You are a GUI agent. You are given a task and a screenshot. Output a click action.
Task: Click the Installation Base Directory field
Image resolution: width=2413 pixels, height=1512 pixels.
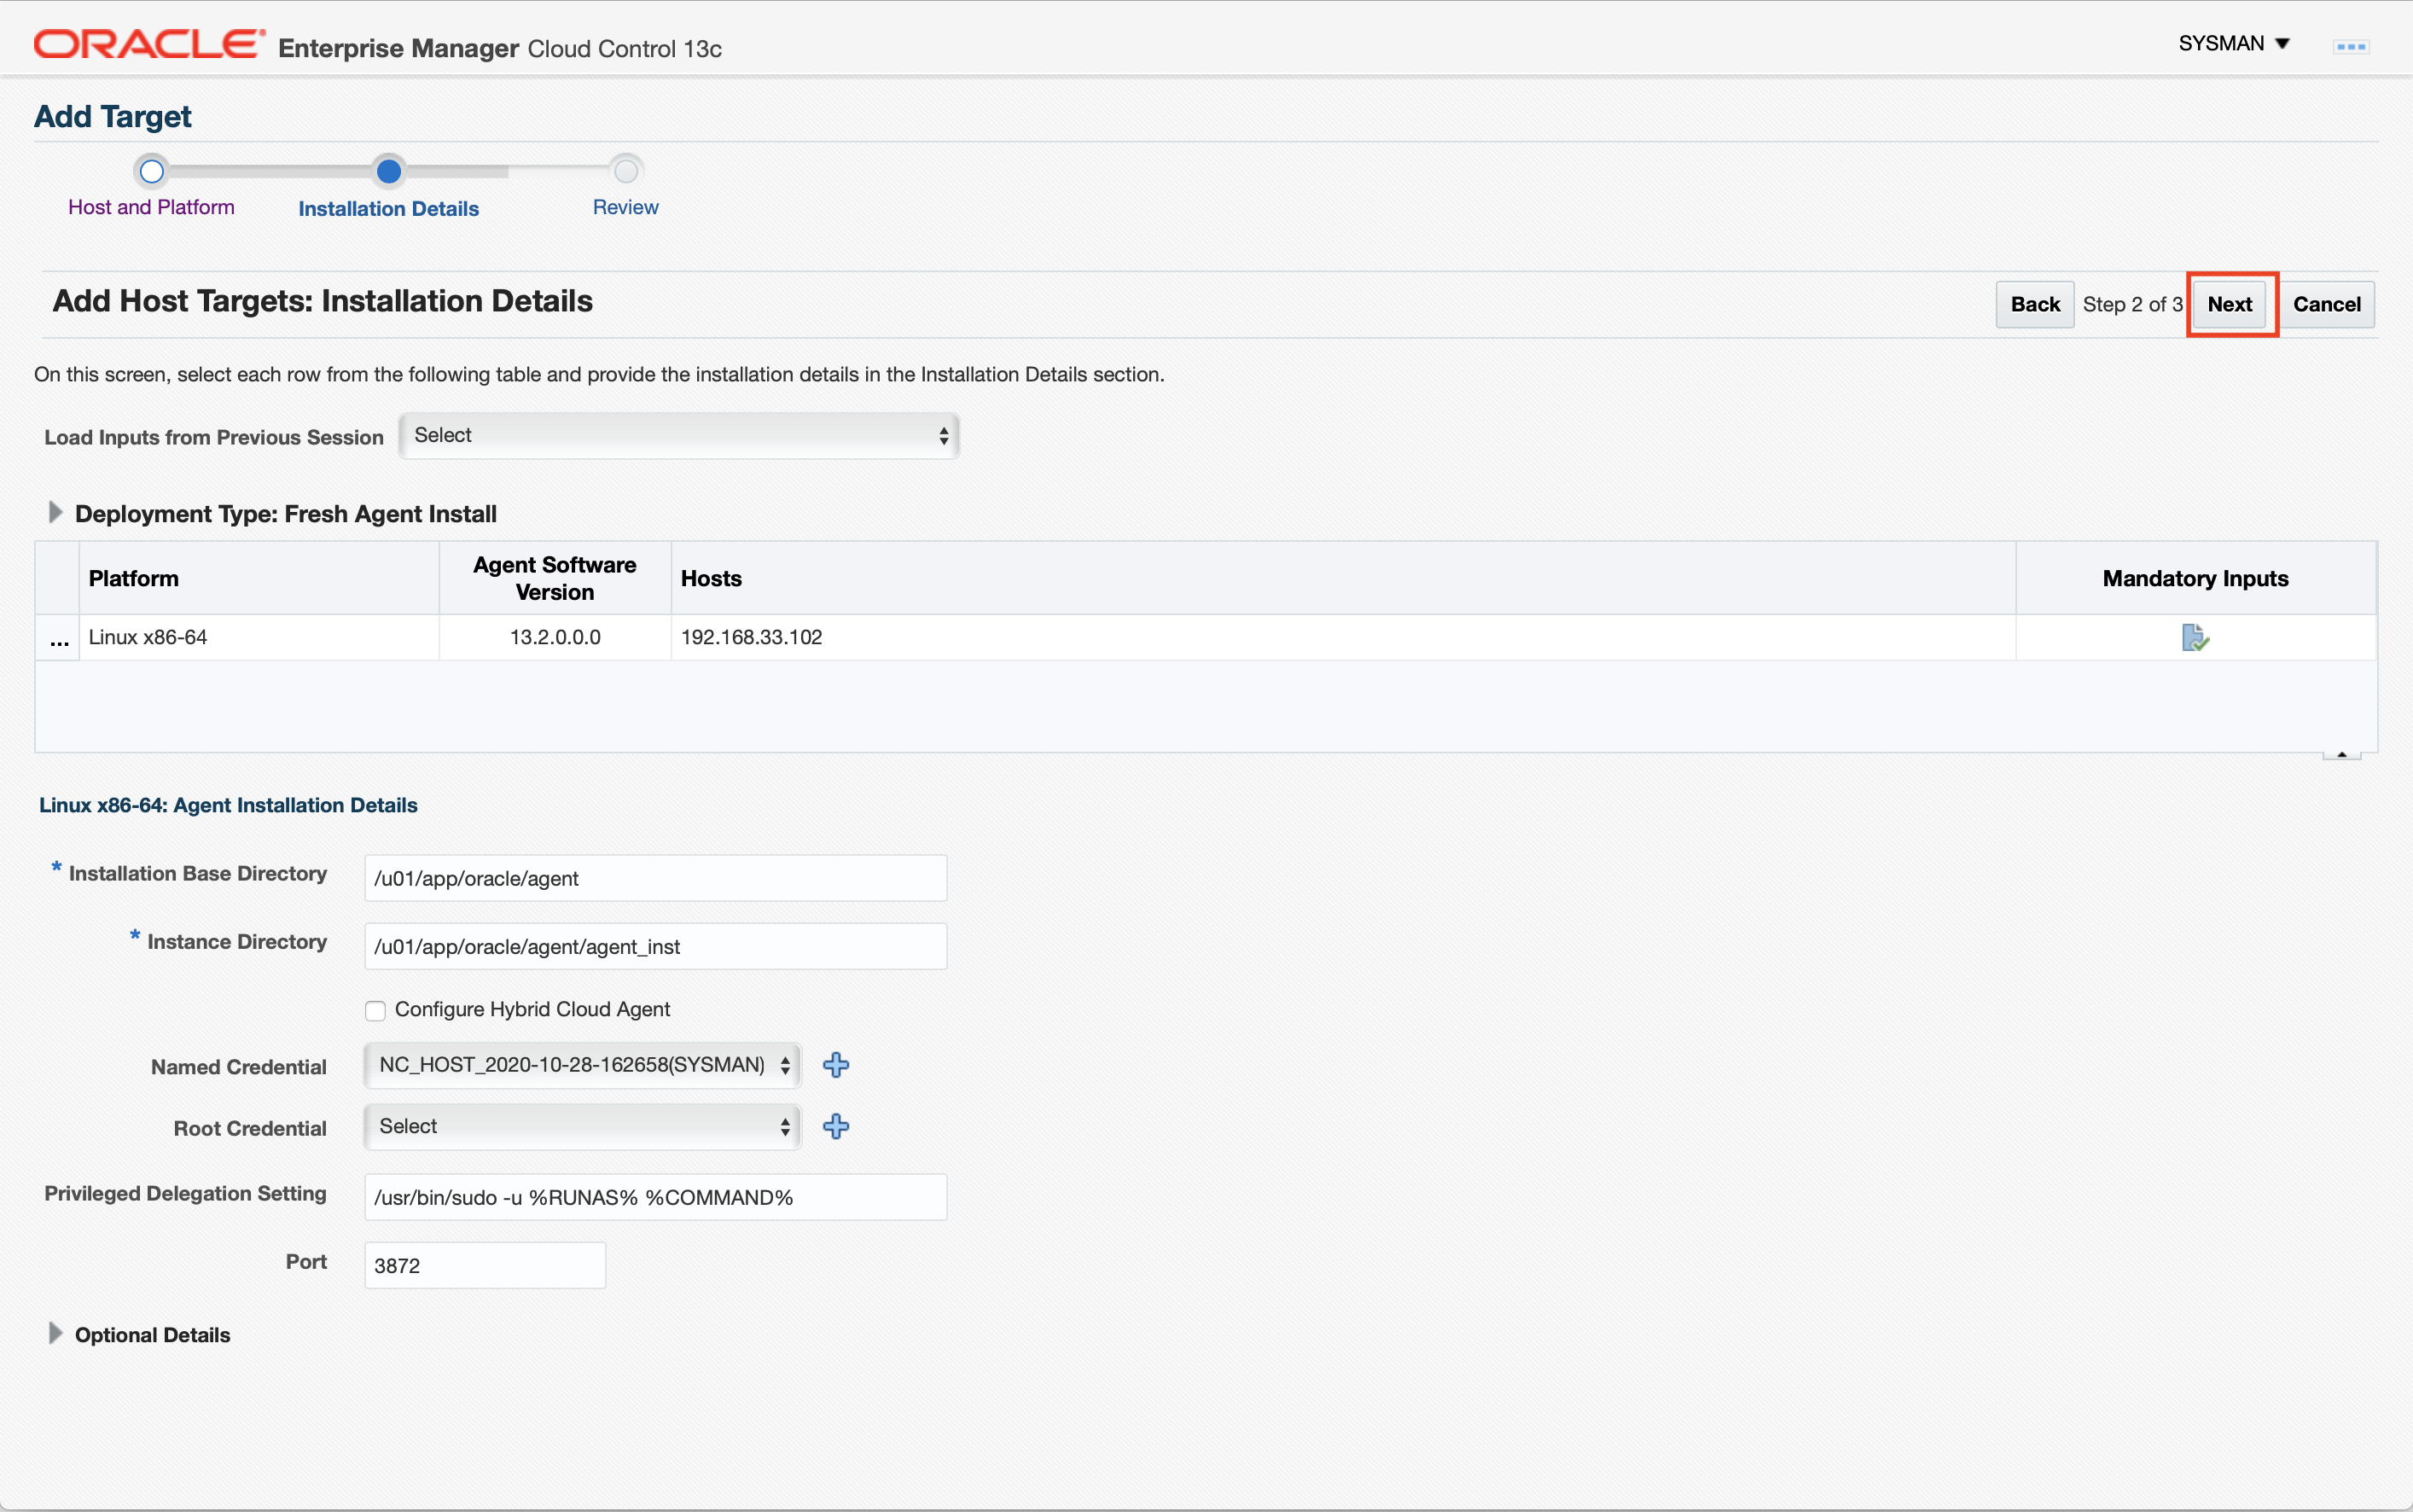655,878
